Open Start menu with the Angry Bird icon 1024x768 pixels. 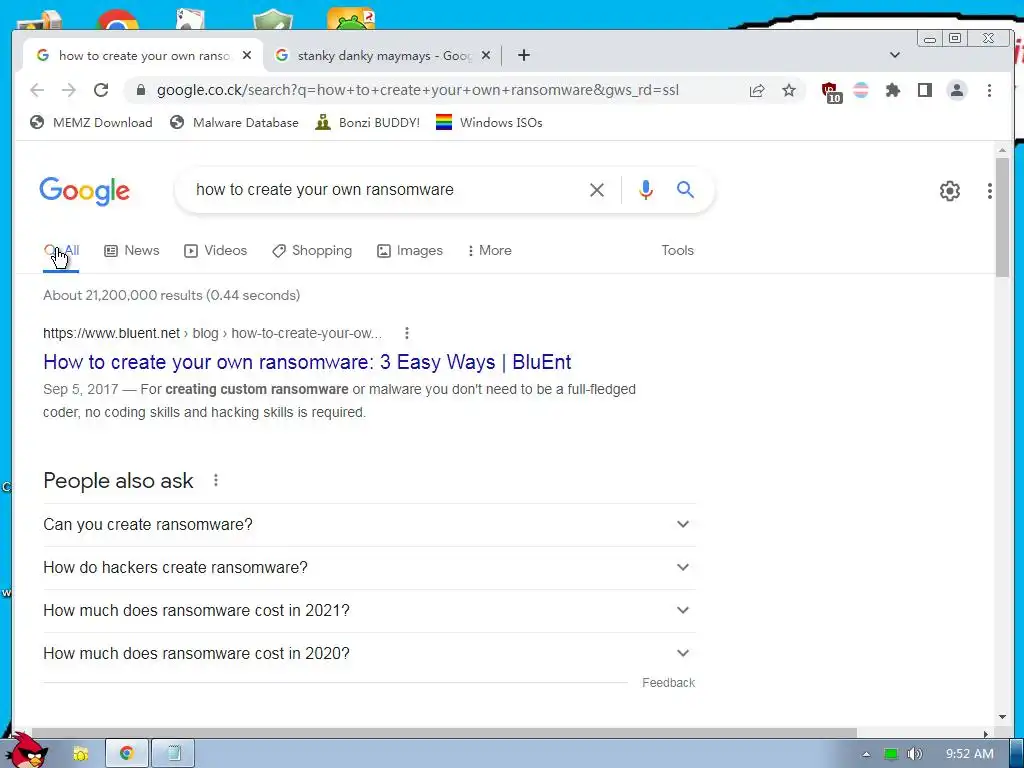click(26, 751)
